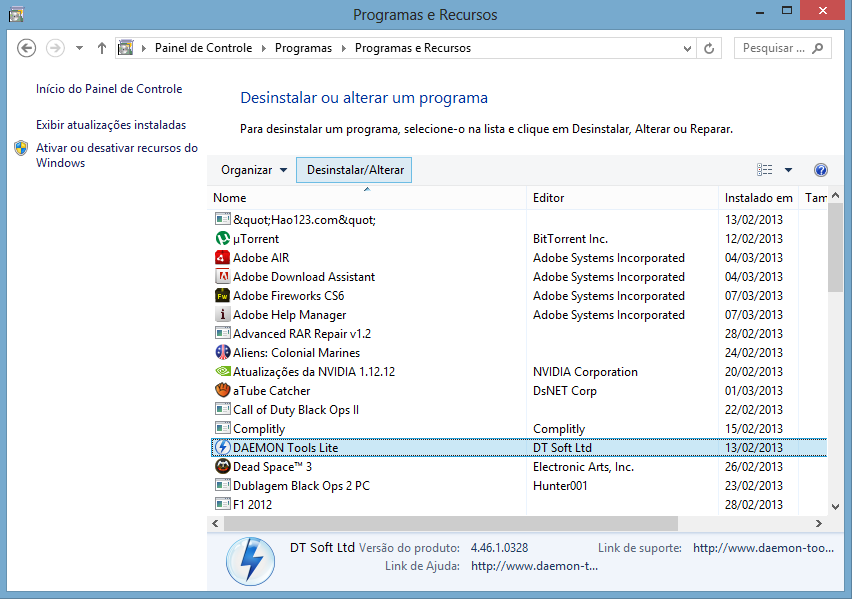Click the Aliens: Colonial Marines icon
This screenshot has width=852, height=599.
[x=223, y=353]
